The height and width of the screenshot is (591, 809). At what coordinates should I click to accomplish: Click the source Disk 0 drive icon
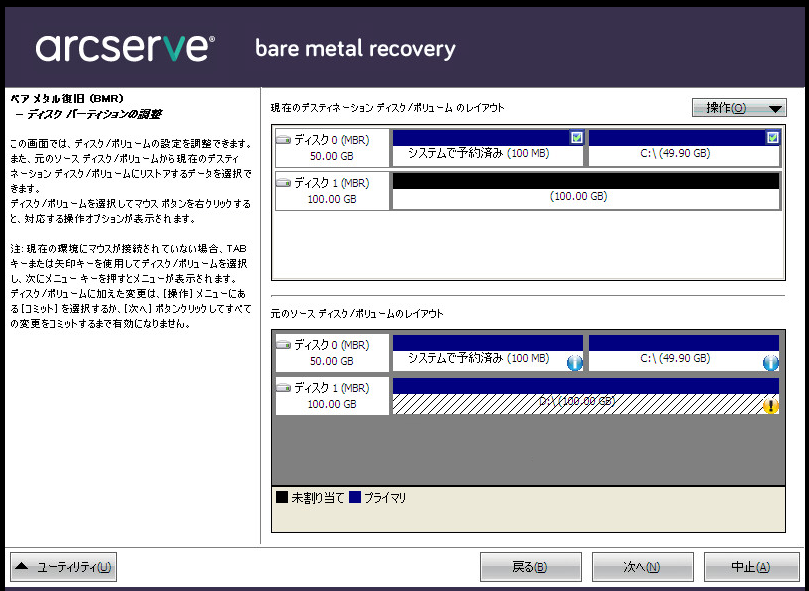[283, 345]
